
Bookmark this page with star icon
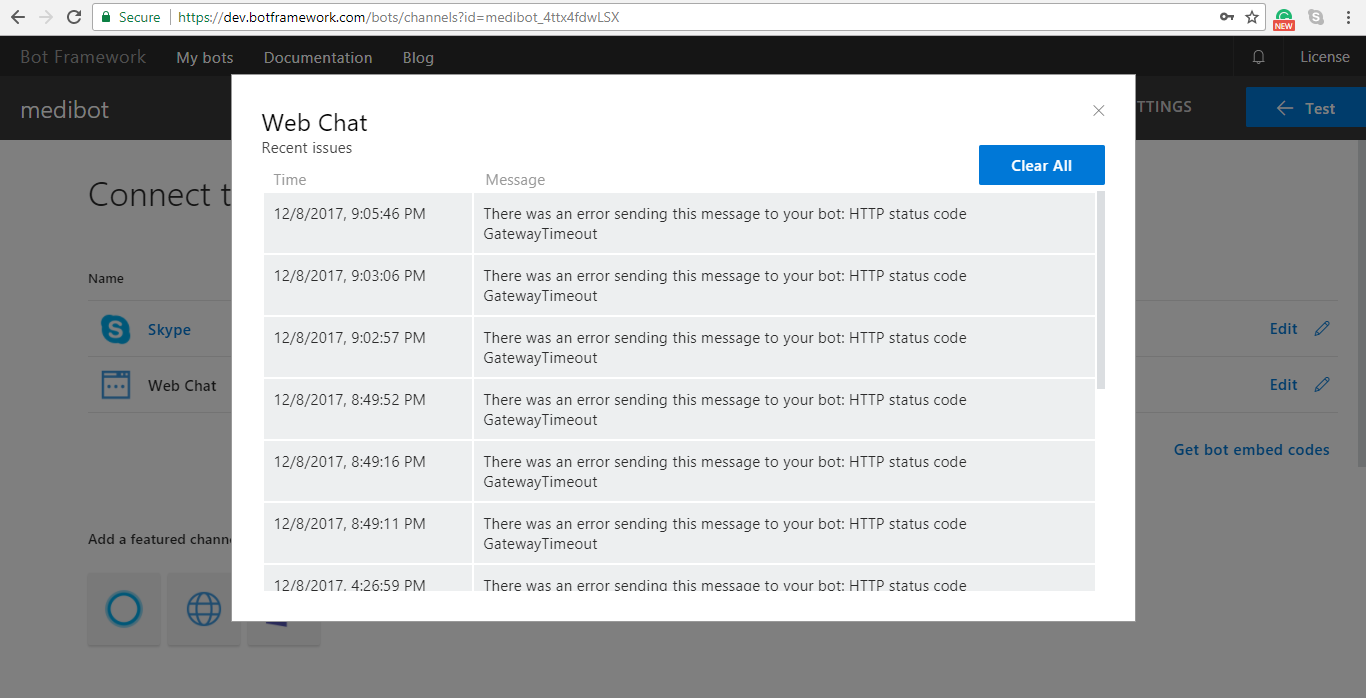(1252, 17)
